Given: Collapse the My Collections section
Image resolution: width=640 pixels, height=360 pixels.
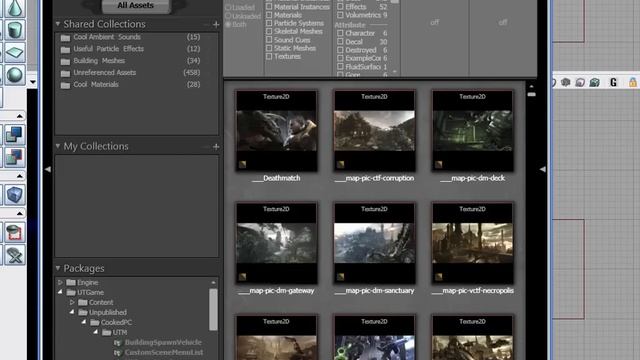Looking at the screenshot, I should click(58, 146).
